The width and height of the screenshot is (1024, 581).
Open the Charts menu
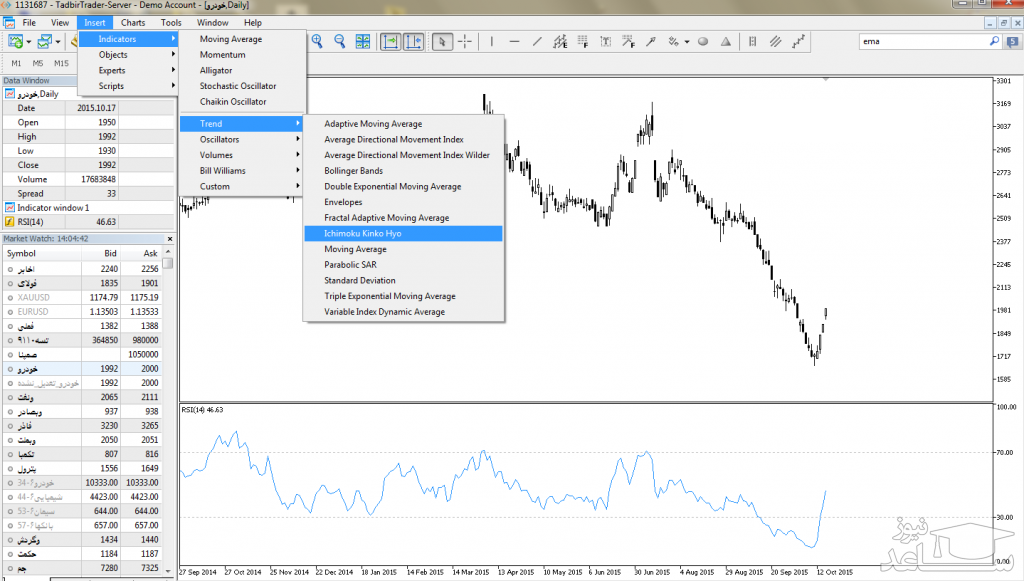point(132,22)
